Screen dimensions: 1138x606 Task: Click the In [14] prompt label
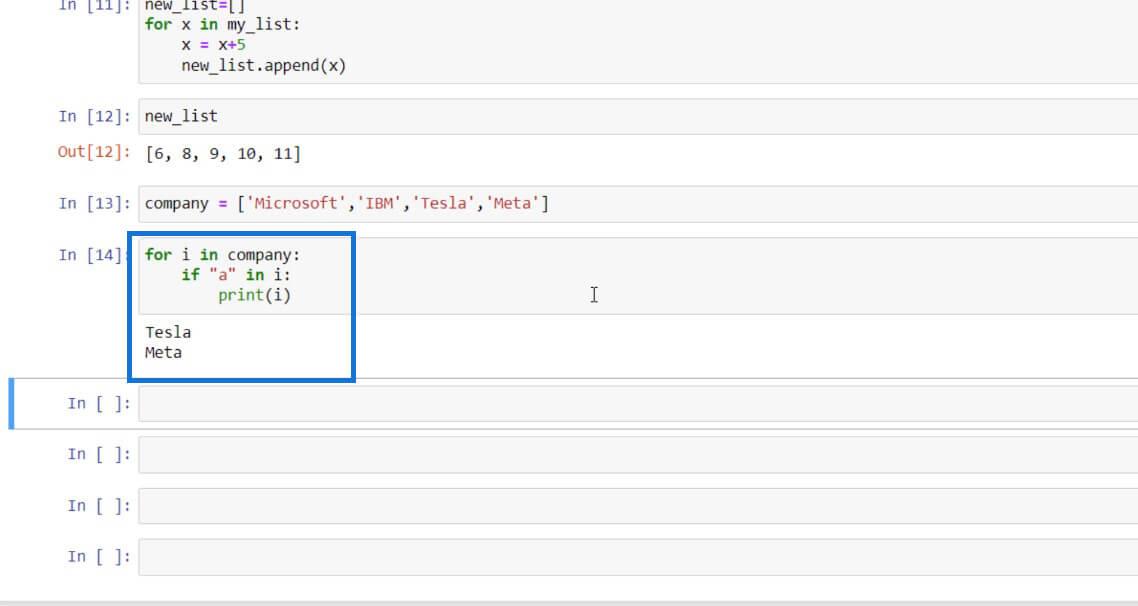click(x=92, y=254)
